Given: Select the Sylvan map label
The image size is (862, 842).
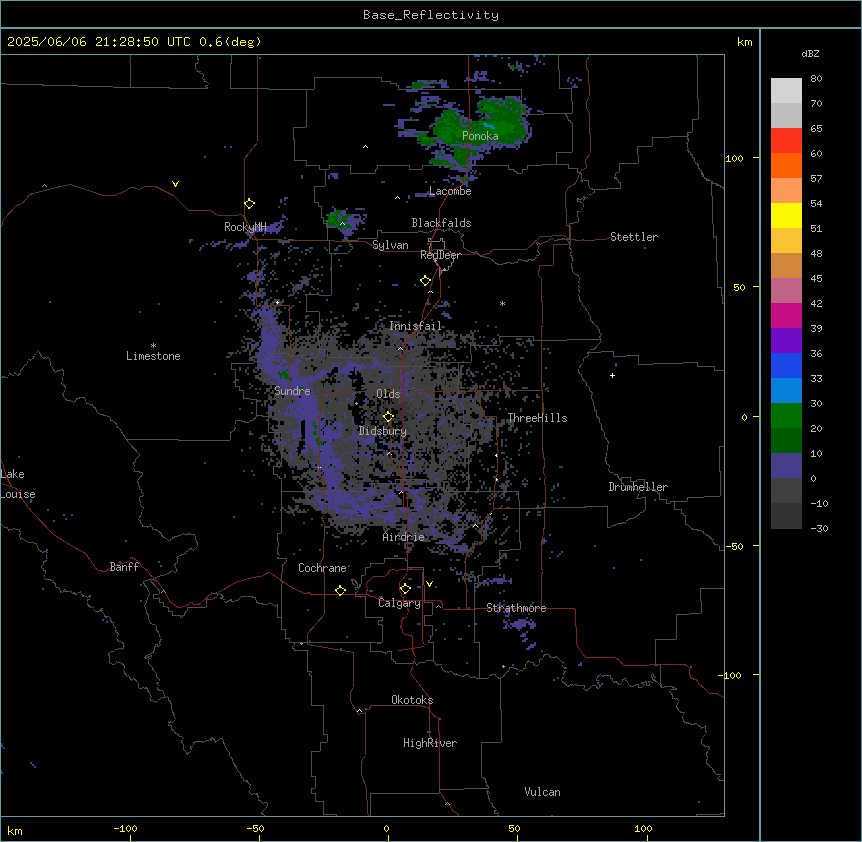Looking at the screenshot, I should [x=390, y=245].
